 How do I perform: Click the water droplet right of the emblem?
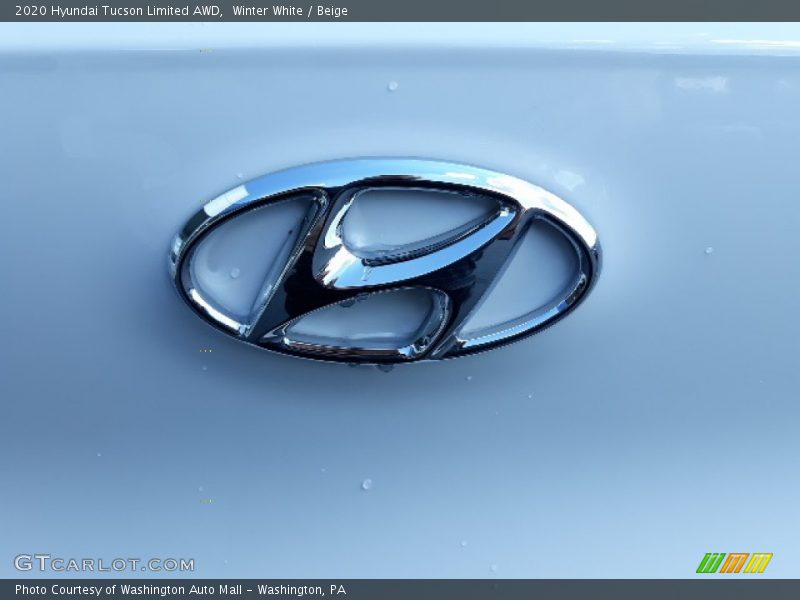point(709,250)
